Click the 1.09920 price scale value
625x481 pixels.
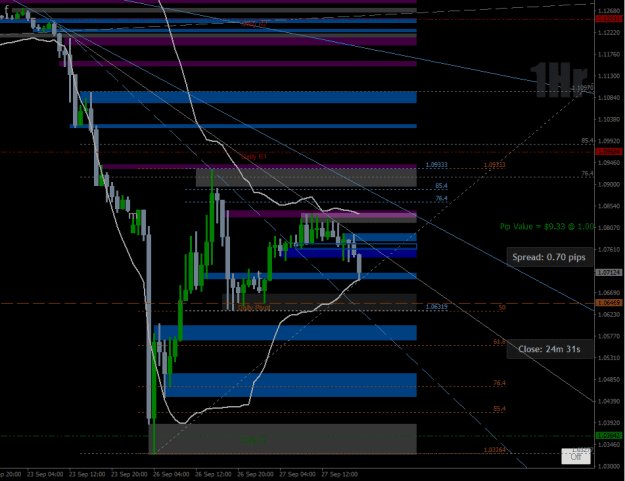(609, 141)
